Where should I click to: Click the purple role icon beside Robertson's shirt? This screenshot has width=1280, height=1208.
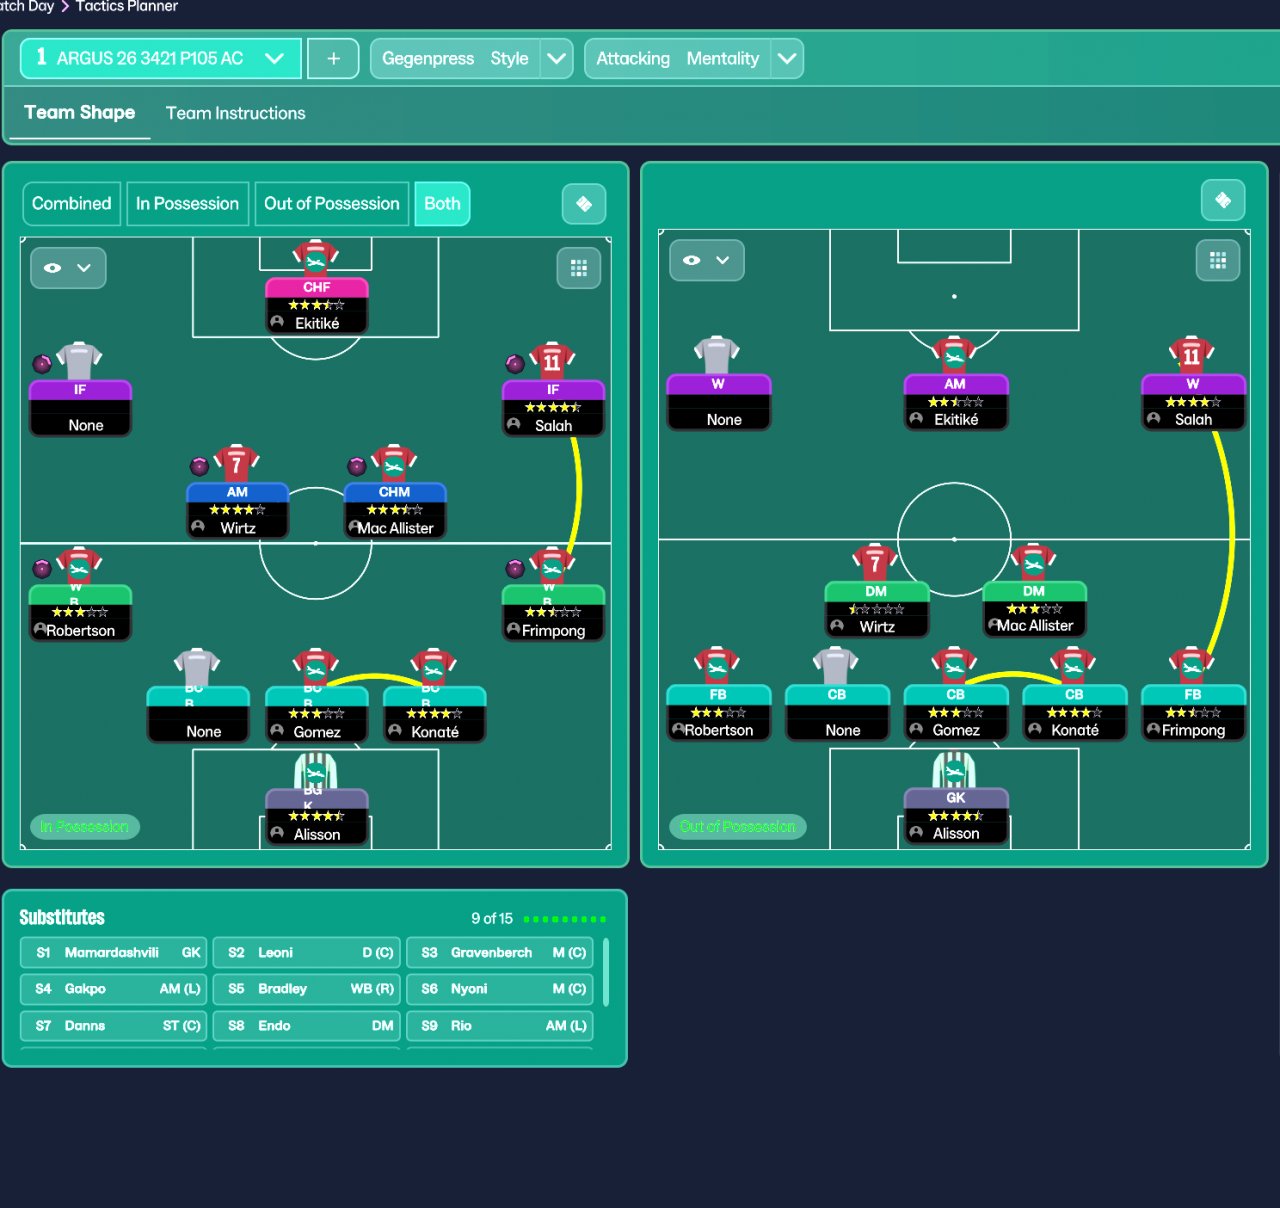(42, 569)
